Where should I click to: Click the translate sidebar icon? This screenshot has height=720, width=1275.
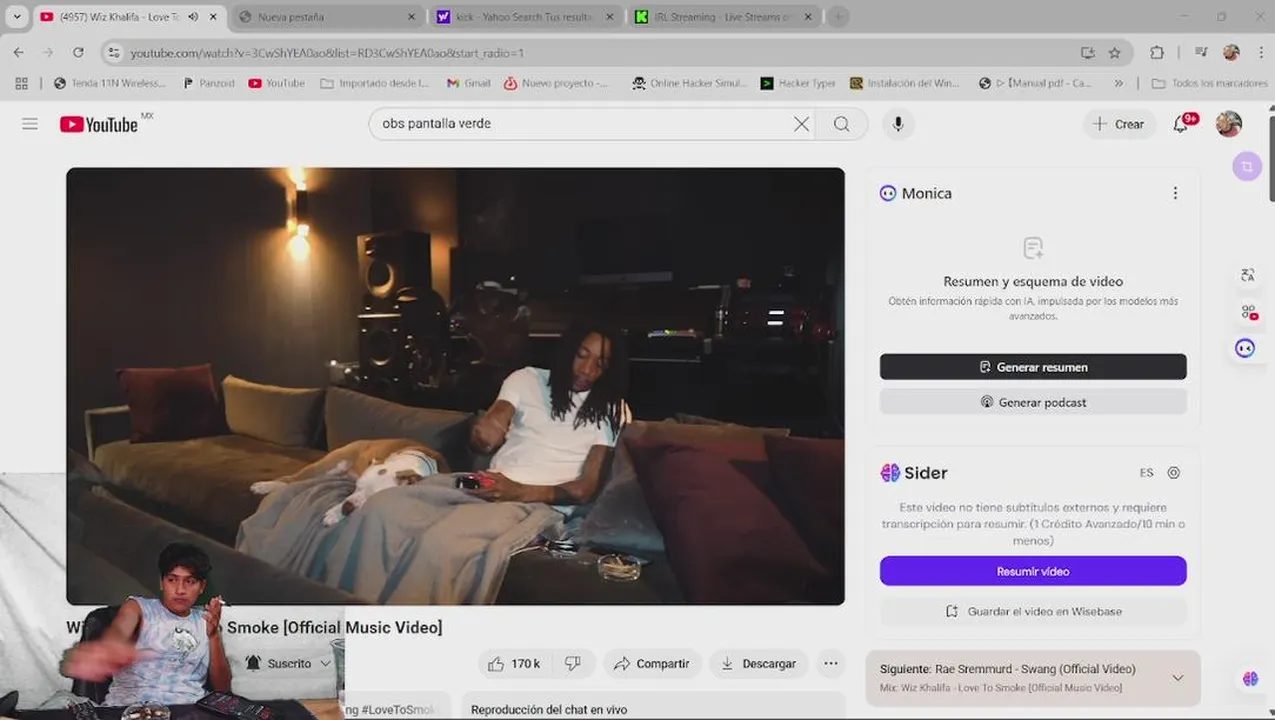tap(1248, 275)
